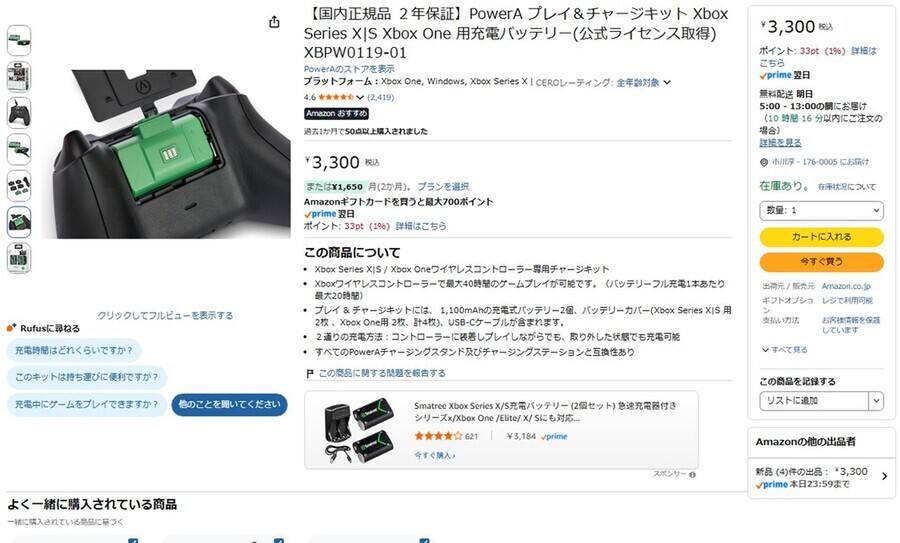900x543 pixels.
Task: Ask Rufus 充電時間はどれくらいですか
Action: tap(74, 350)
